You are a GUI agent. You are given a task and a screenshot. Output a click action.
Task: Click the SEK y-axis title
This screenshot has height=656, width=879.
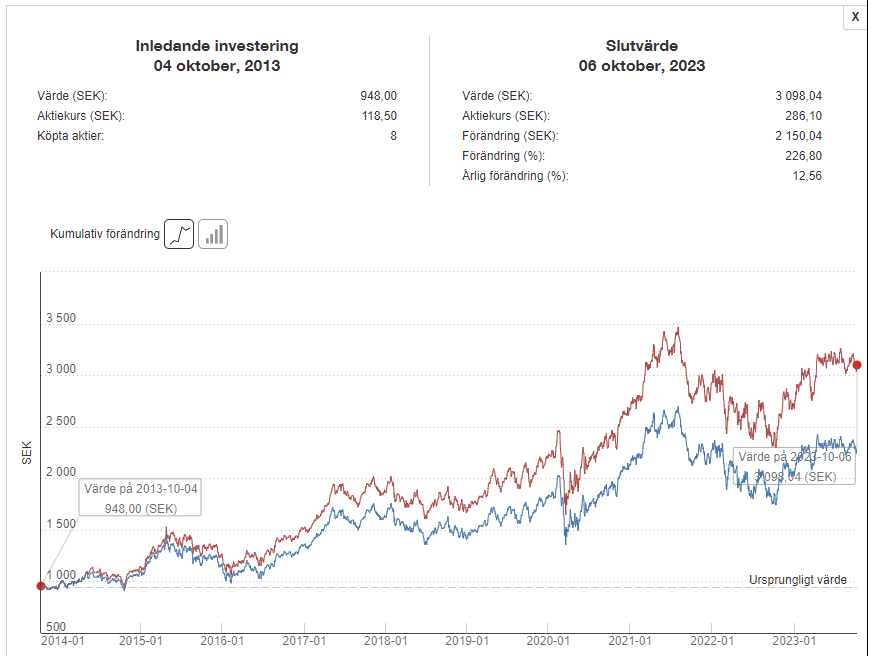tap(27, 452)
